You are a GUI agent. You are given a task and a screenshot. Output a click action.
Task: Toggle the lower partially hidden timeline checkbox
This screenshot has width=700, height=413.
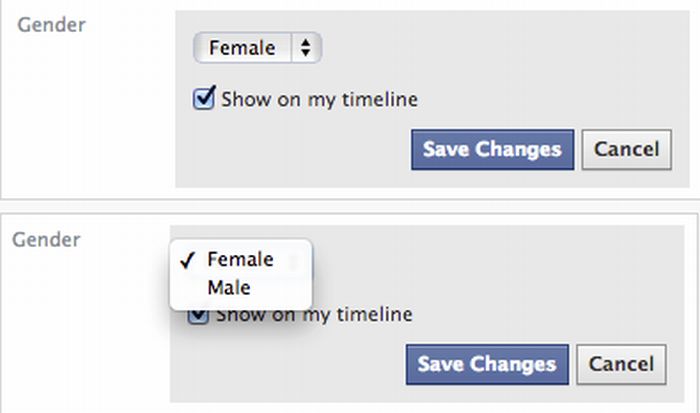pos(200,317)
